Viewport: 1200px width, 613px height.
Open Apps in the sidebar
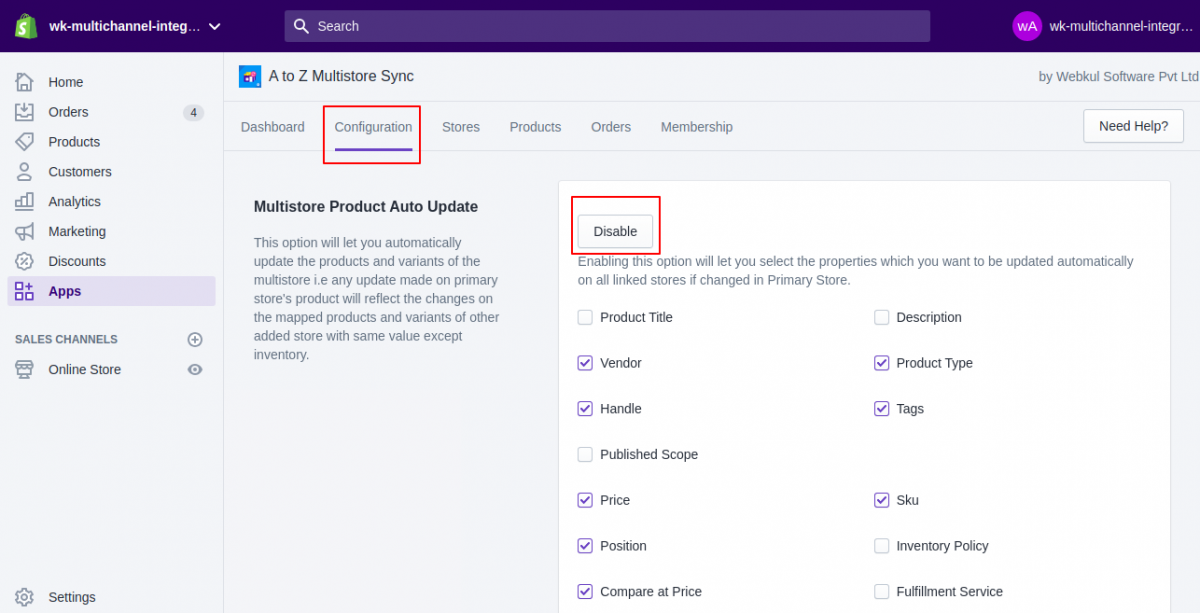111,291
